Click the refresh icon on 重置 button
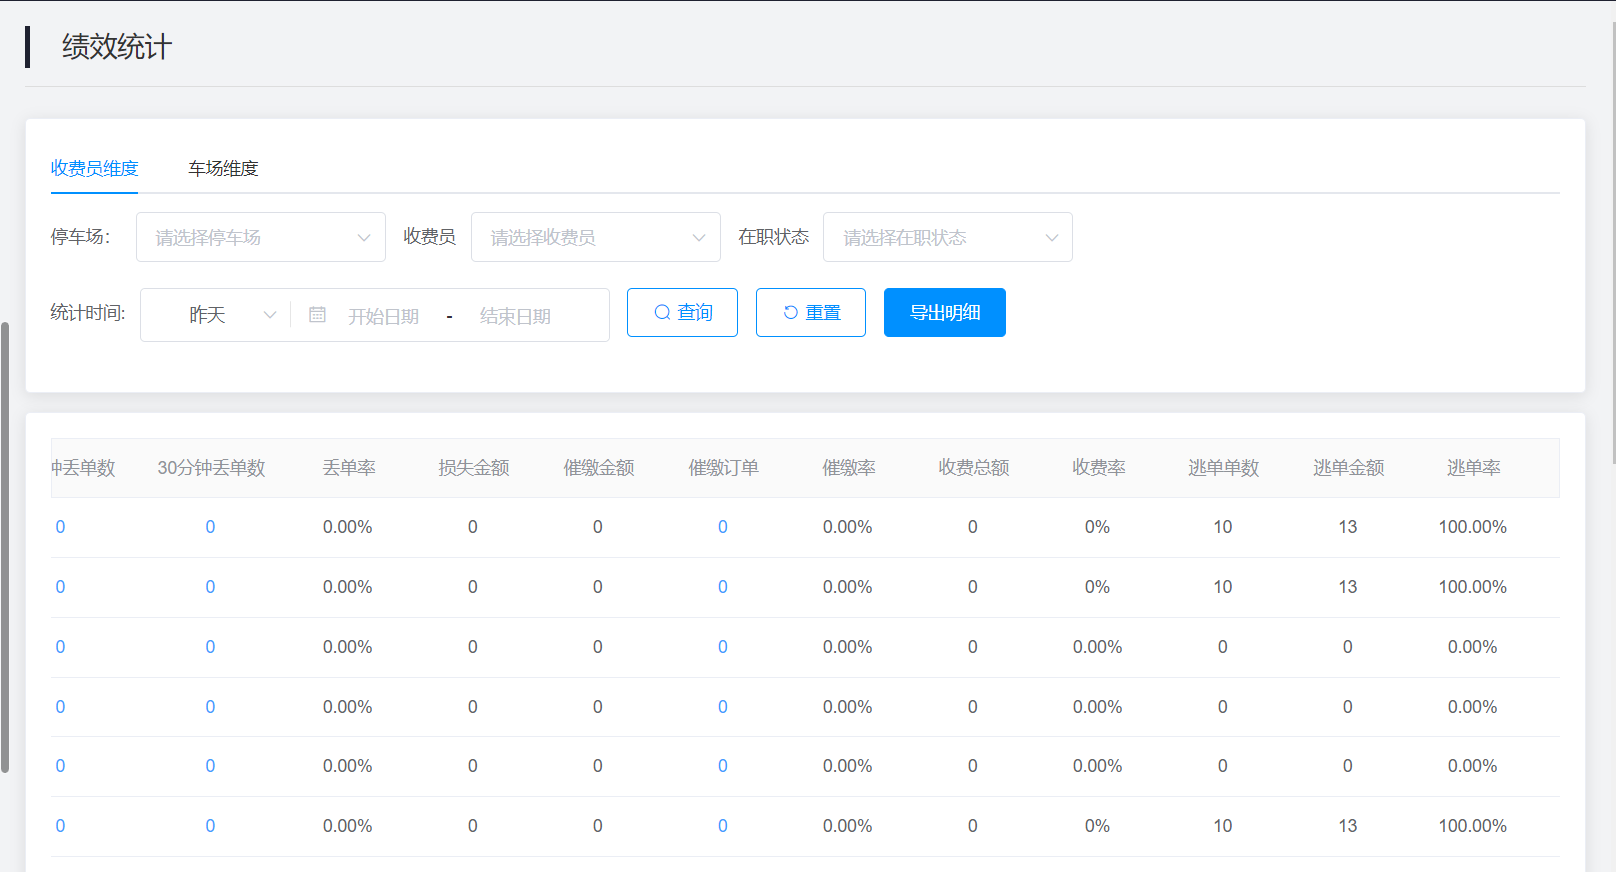 (790, 313)
